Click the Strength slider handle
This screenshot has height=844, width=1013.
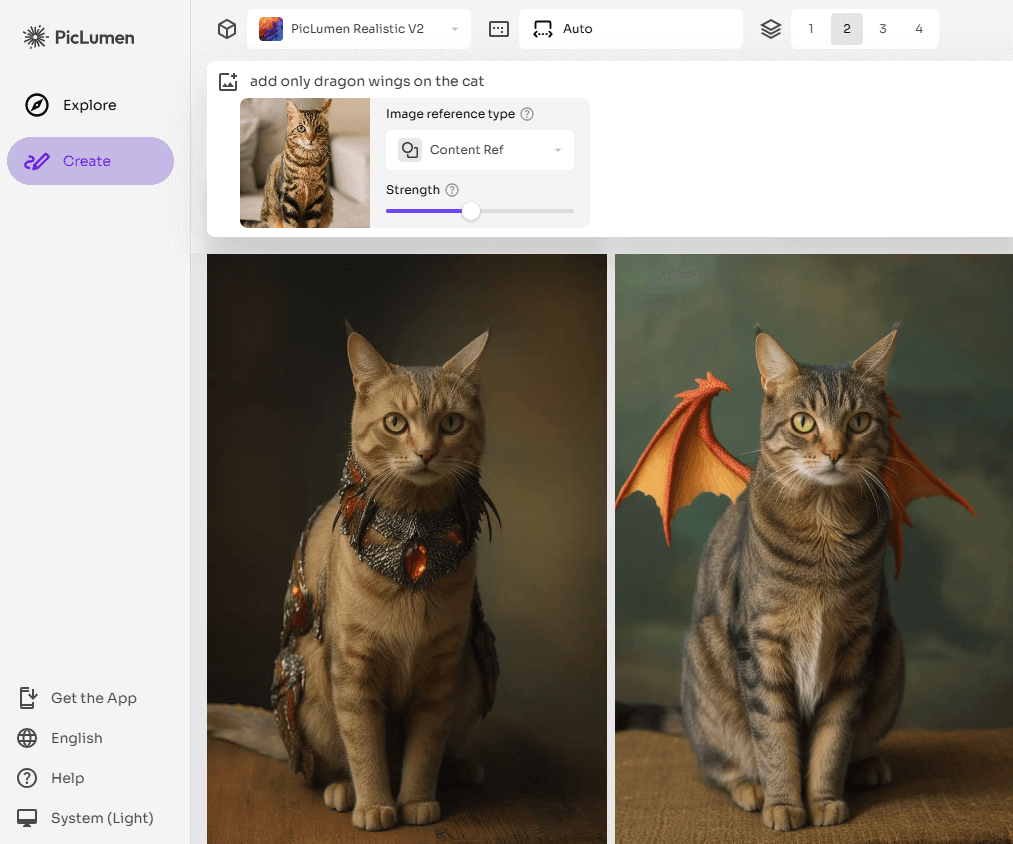tap(471, 211)
